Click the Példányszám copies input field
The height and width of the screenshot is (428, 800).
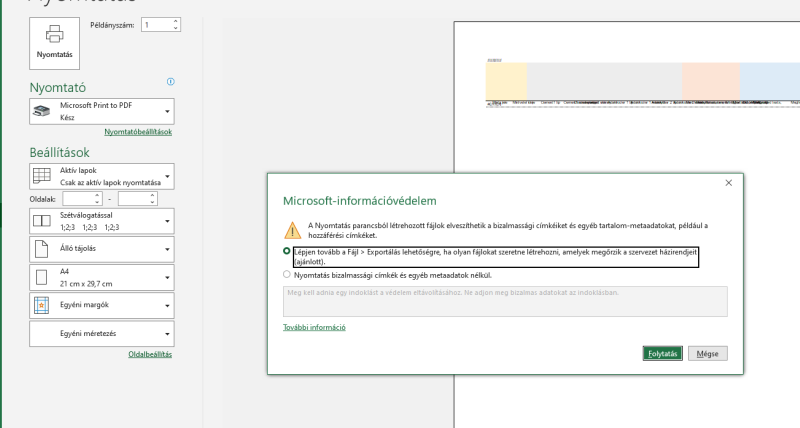(157, 24)
